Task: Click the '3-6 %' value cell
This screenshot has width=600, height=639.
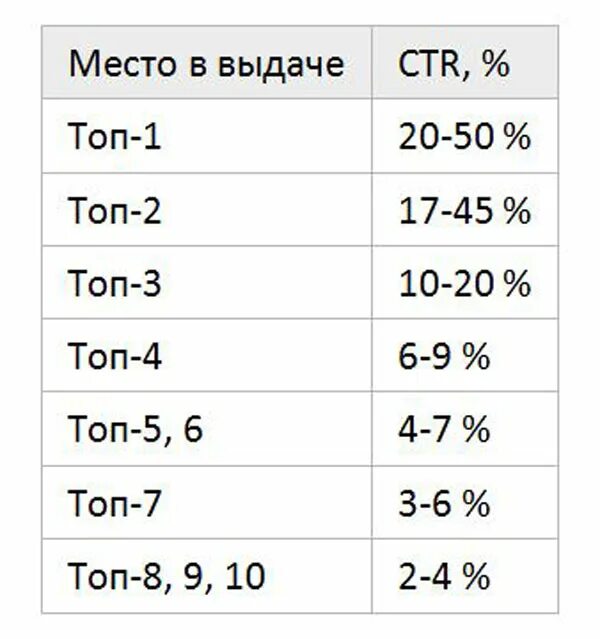Action: pos(465,502)
